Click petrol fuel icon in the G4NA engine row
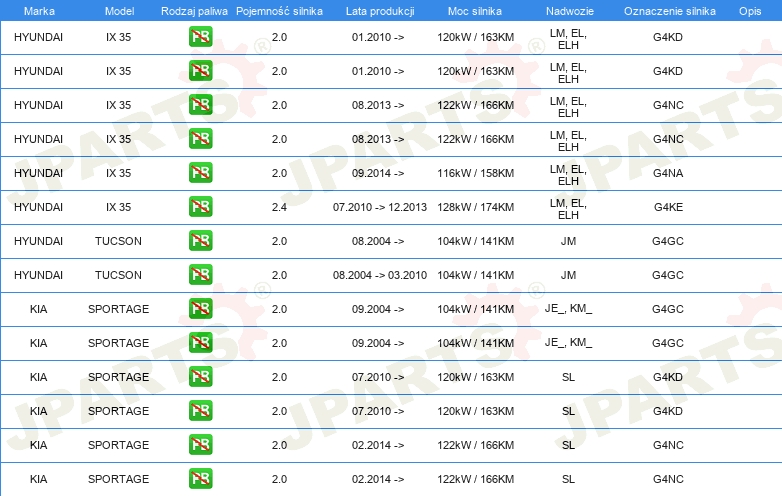The height and width of the screenshot is (496, 782). point(201,173)
